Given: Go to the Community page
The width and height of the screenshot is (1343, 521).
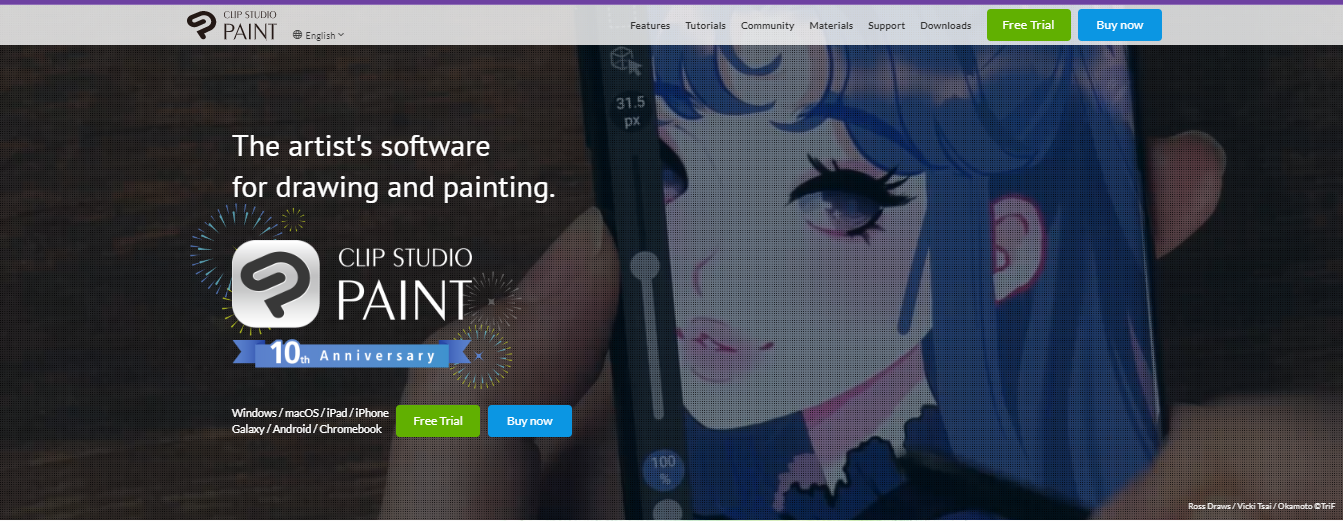Looking at the screenshot, I should pyautogui.click(x=768, y=25).
